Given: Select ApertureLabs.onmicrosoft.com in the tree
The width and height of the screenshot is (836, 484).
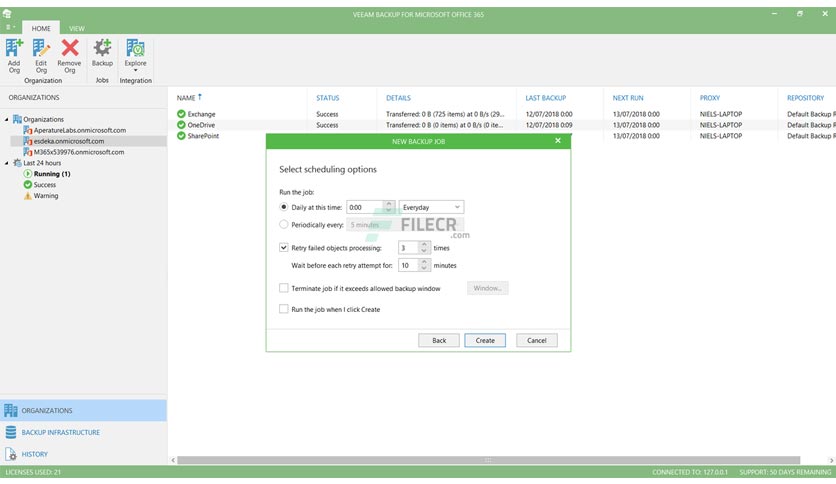Looking at the screenshot, I should [x=80, y=130].
